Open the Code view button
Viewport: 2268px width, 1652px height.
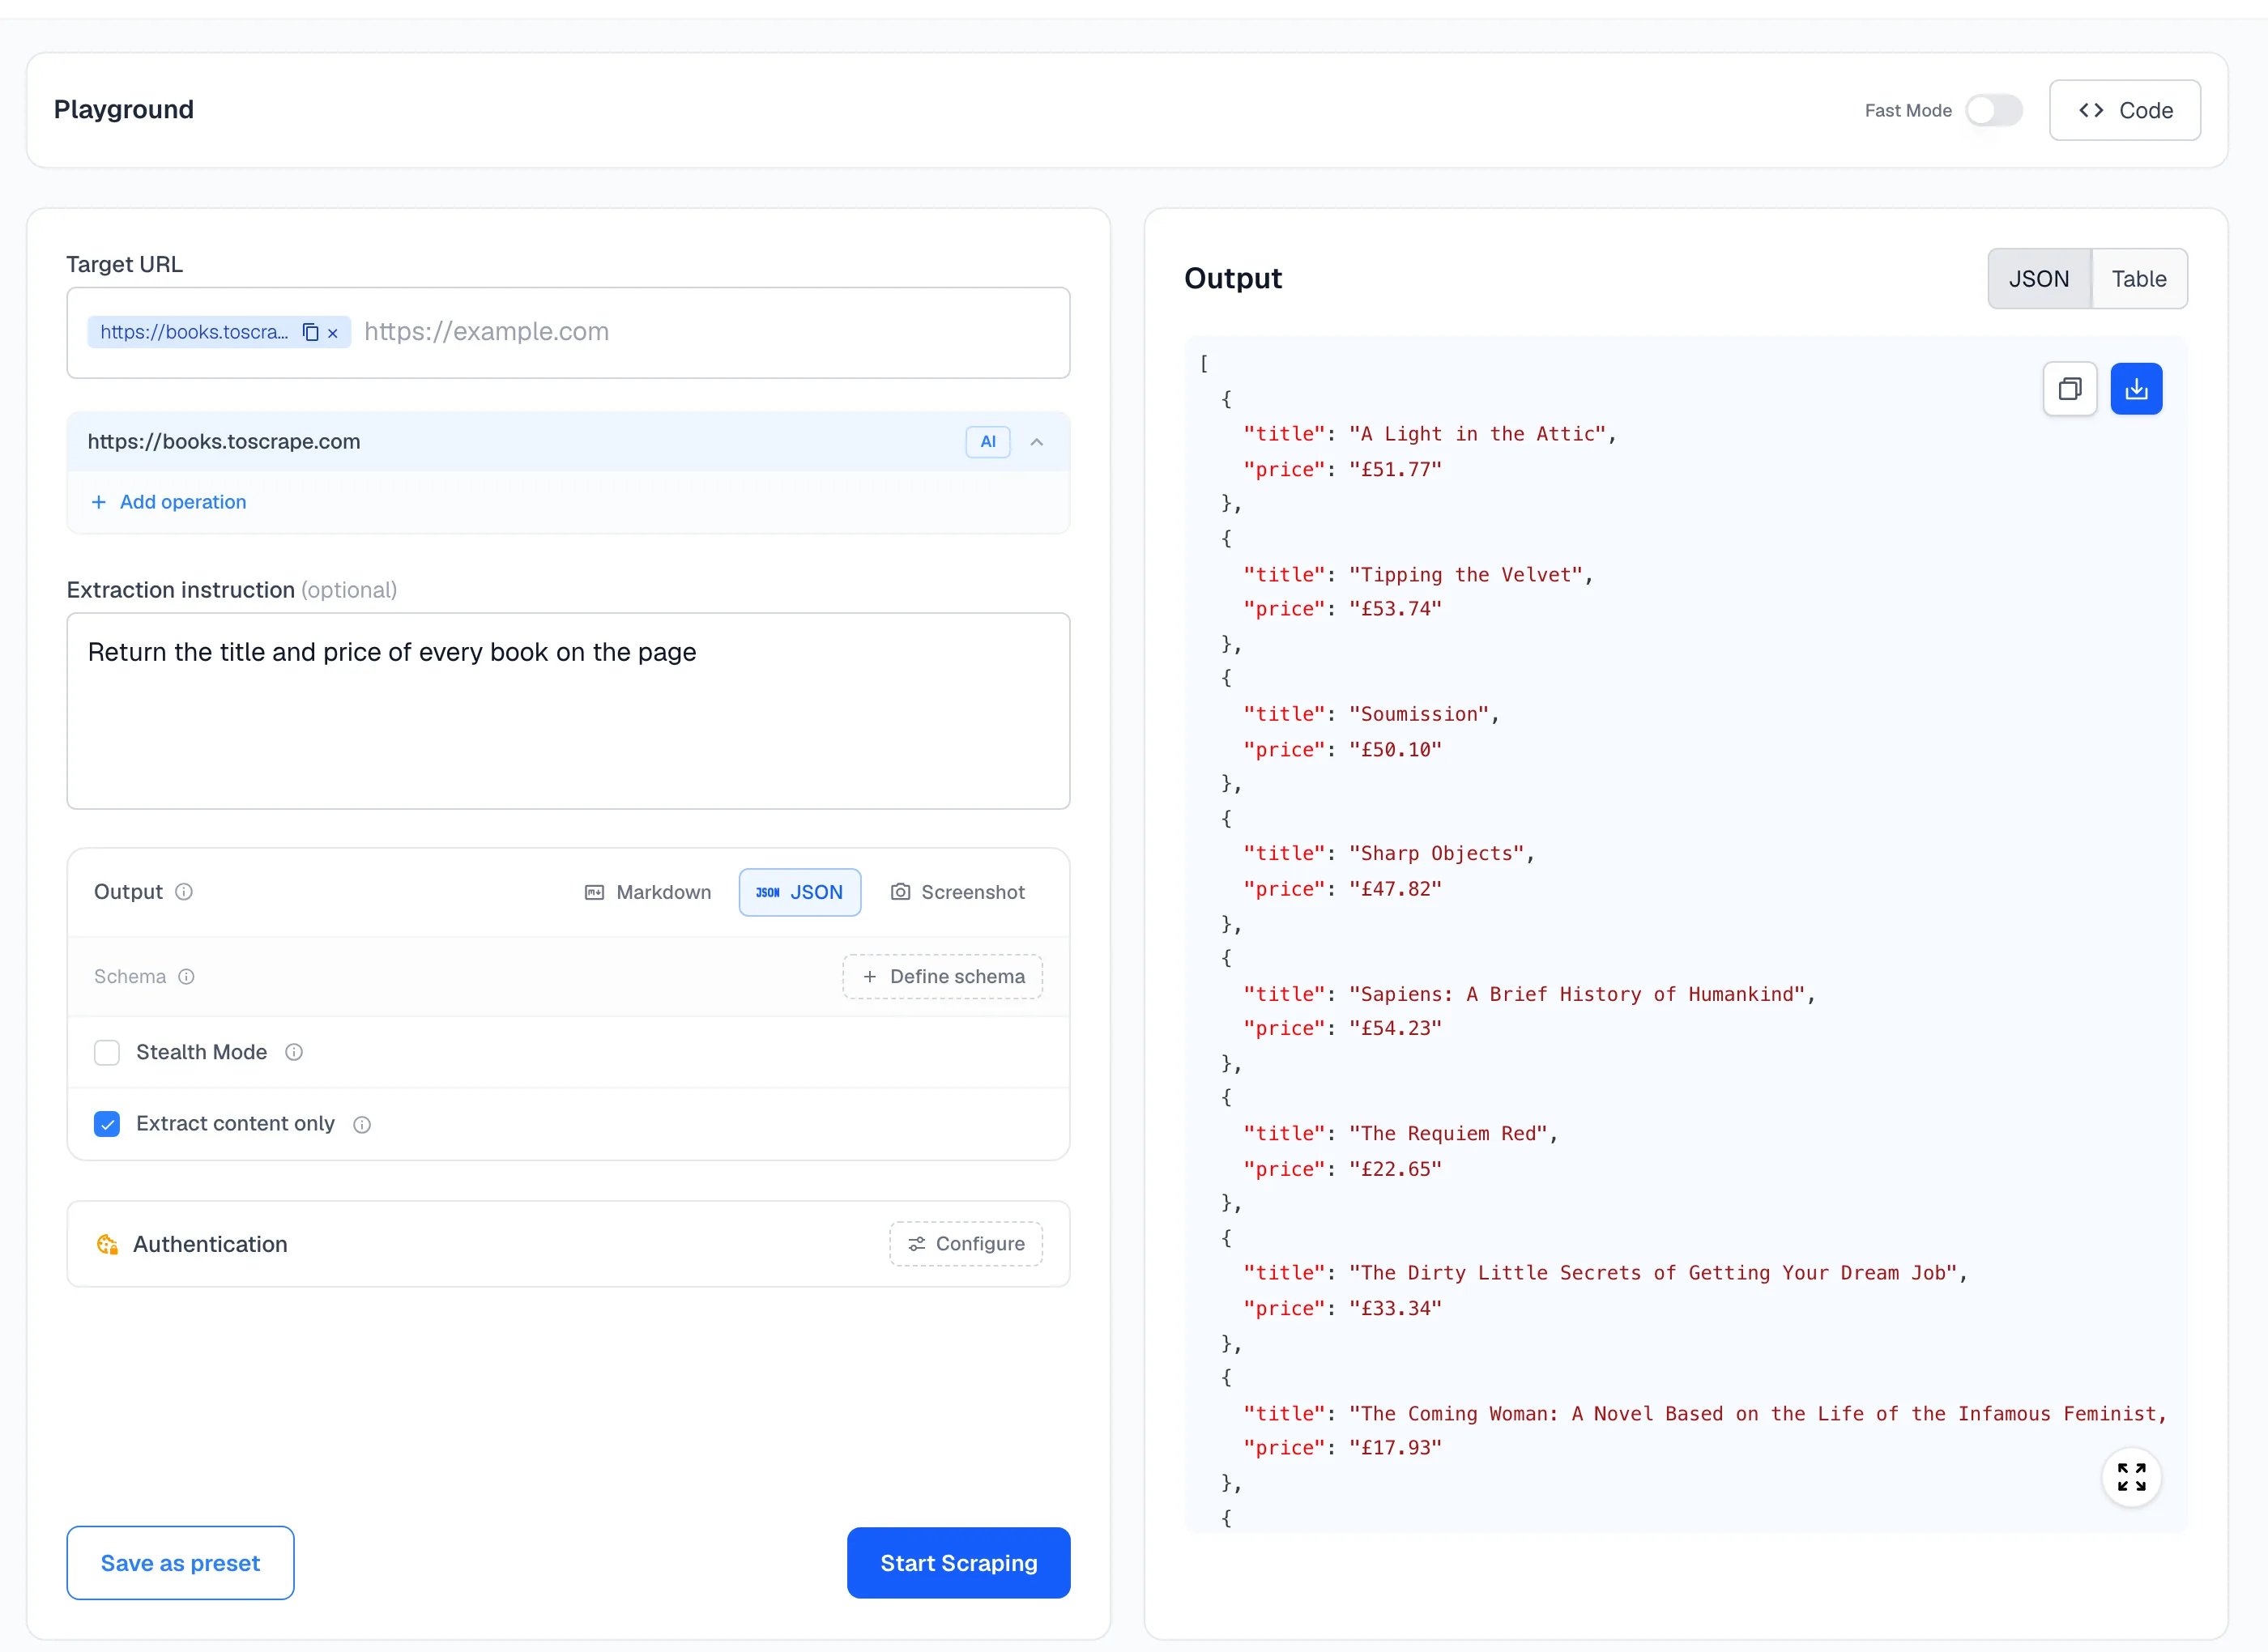point(2124,110)
